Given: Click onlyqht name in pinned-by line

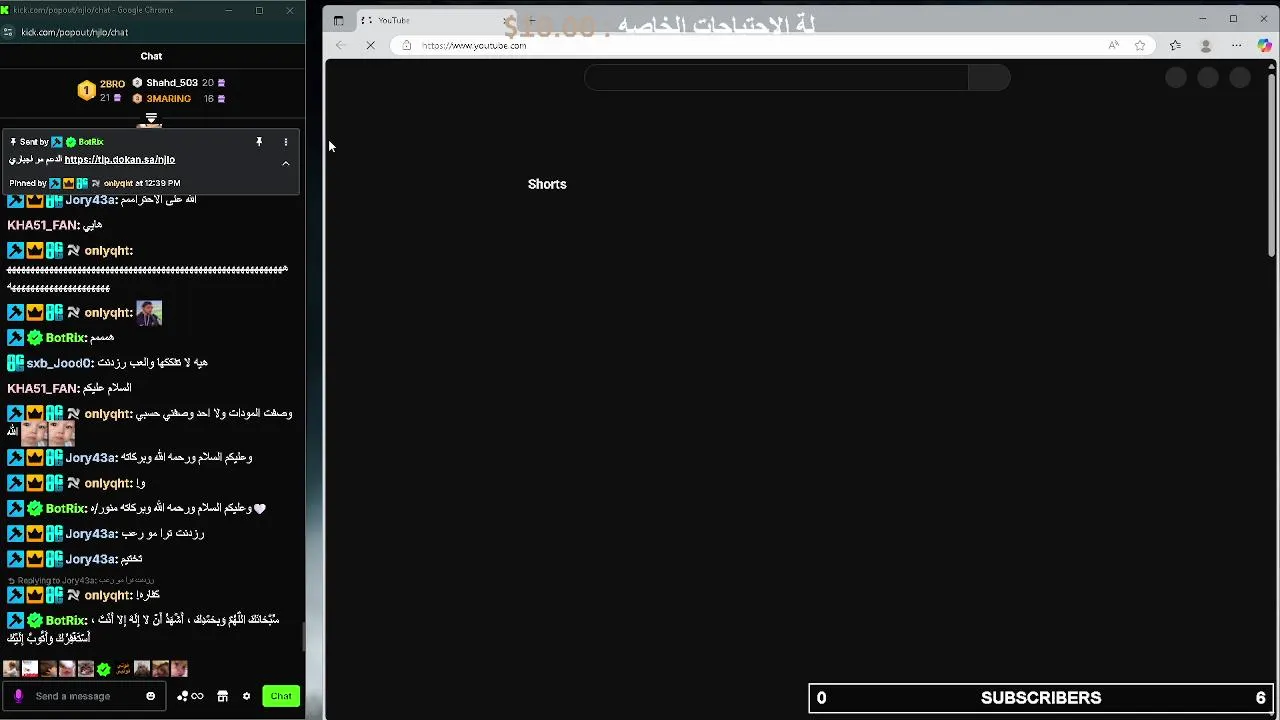Looking at the screenshot, I should (x=118, y=183).
